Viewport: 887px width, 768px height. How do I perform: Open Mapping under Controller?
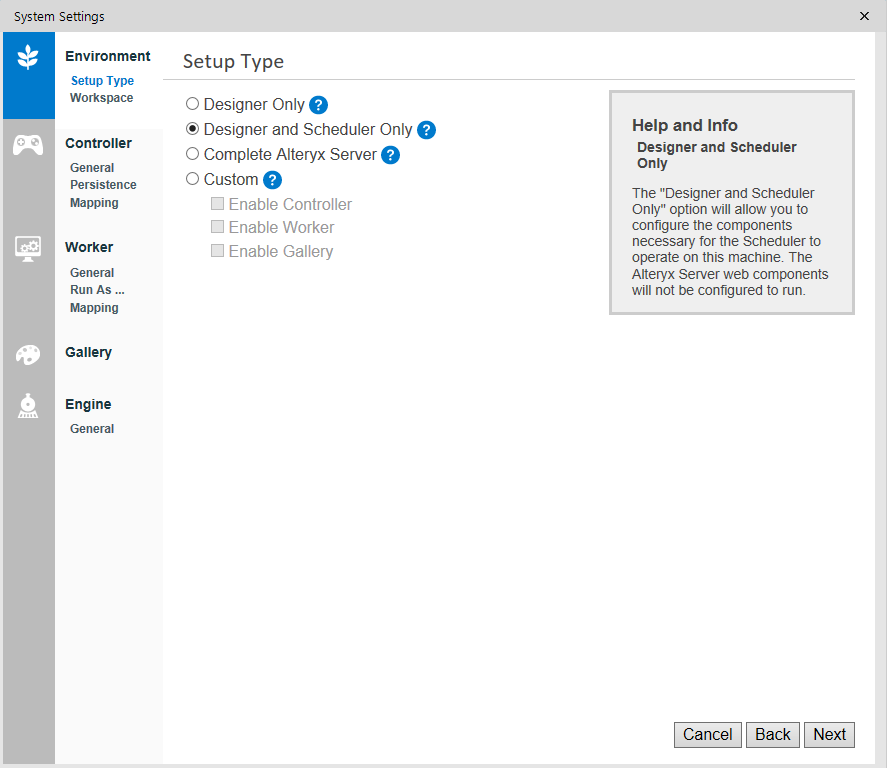94,203
